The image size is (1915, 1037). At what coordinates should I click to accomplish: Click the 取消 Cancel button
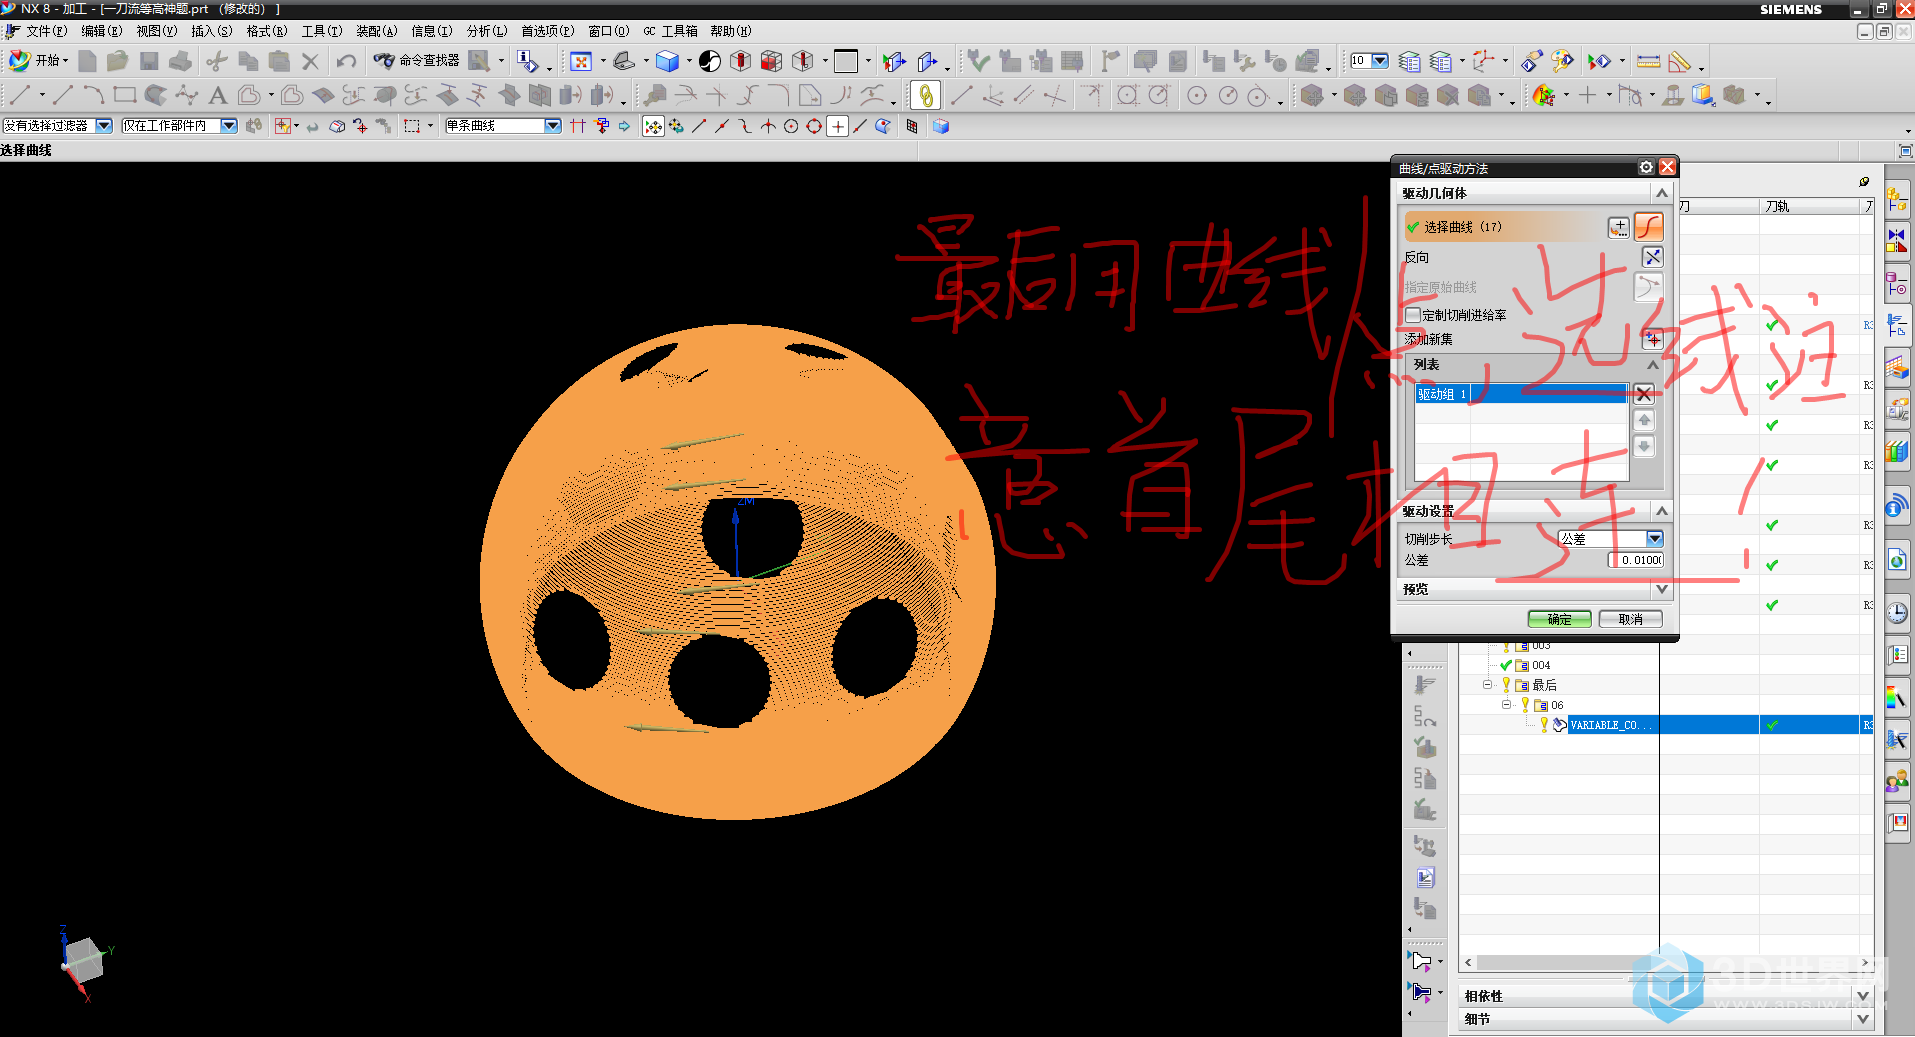click(x=1630, y=619)
